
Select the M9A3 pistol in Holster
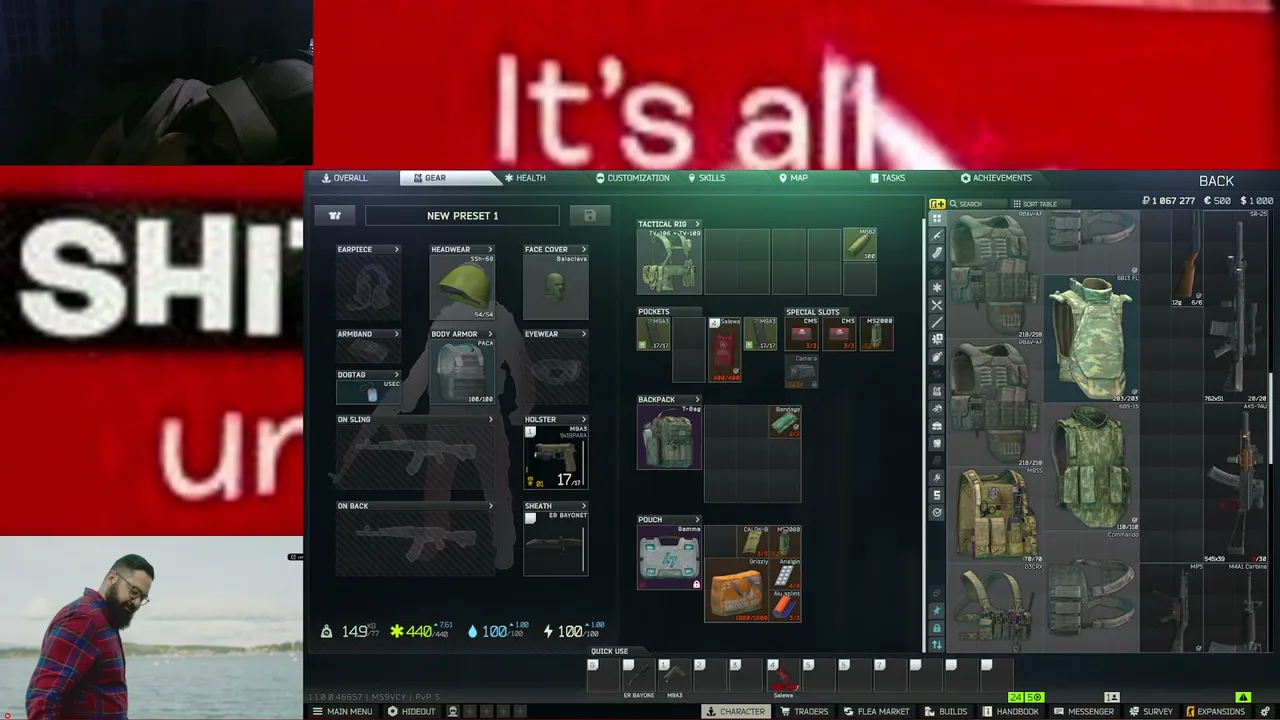[x=556, y=457]
